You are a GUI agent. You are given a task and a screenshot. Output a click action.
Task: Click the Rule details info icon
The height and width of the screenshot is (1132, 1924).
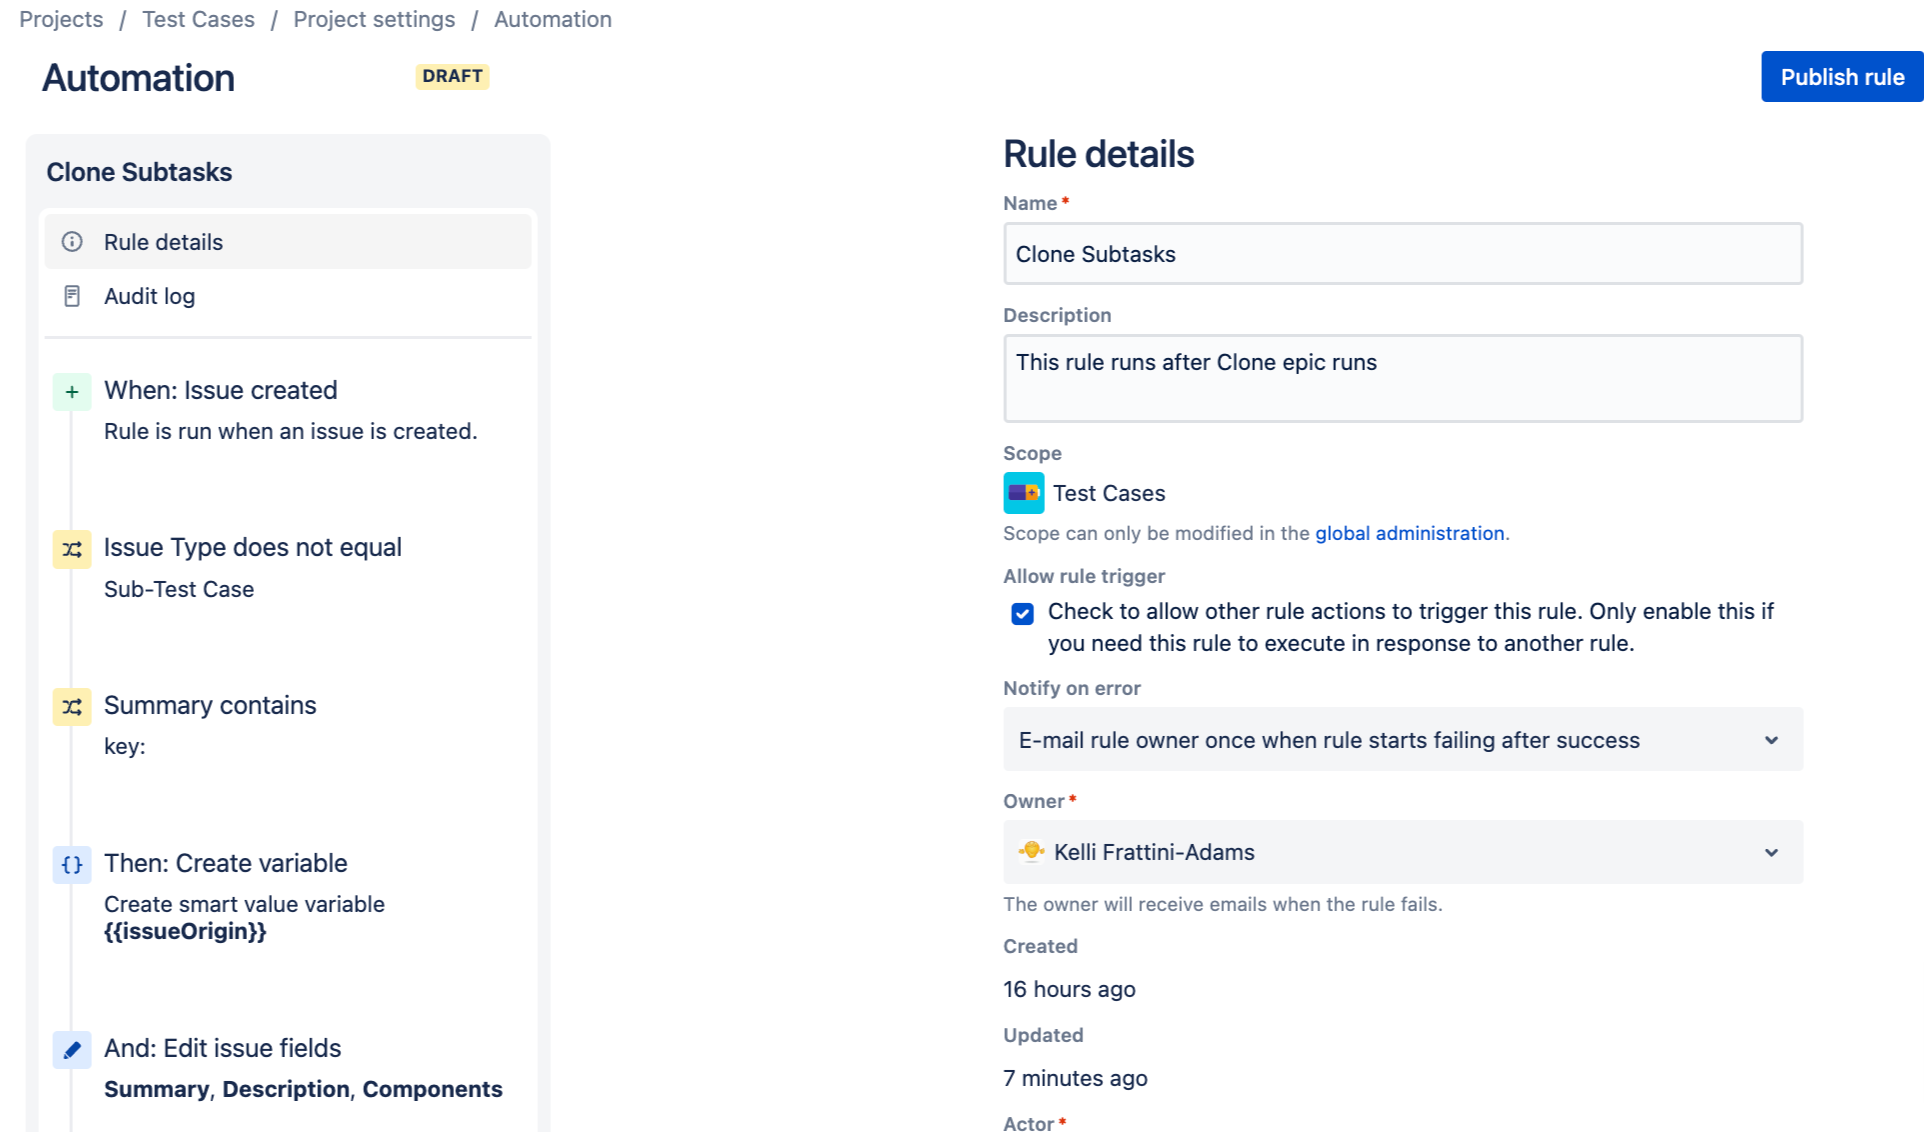71,241
